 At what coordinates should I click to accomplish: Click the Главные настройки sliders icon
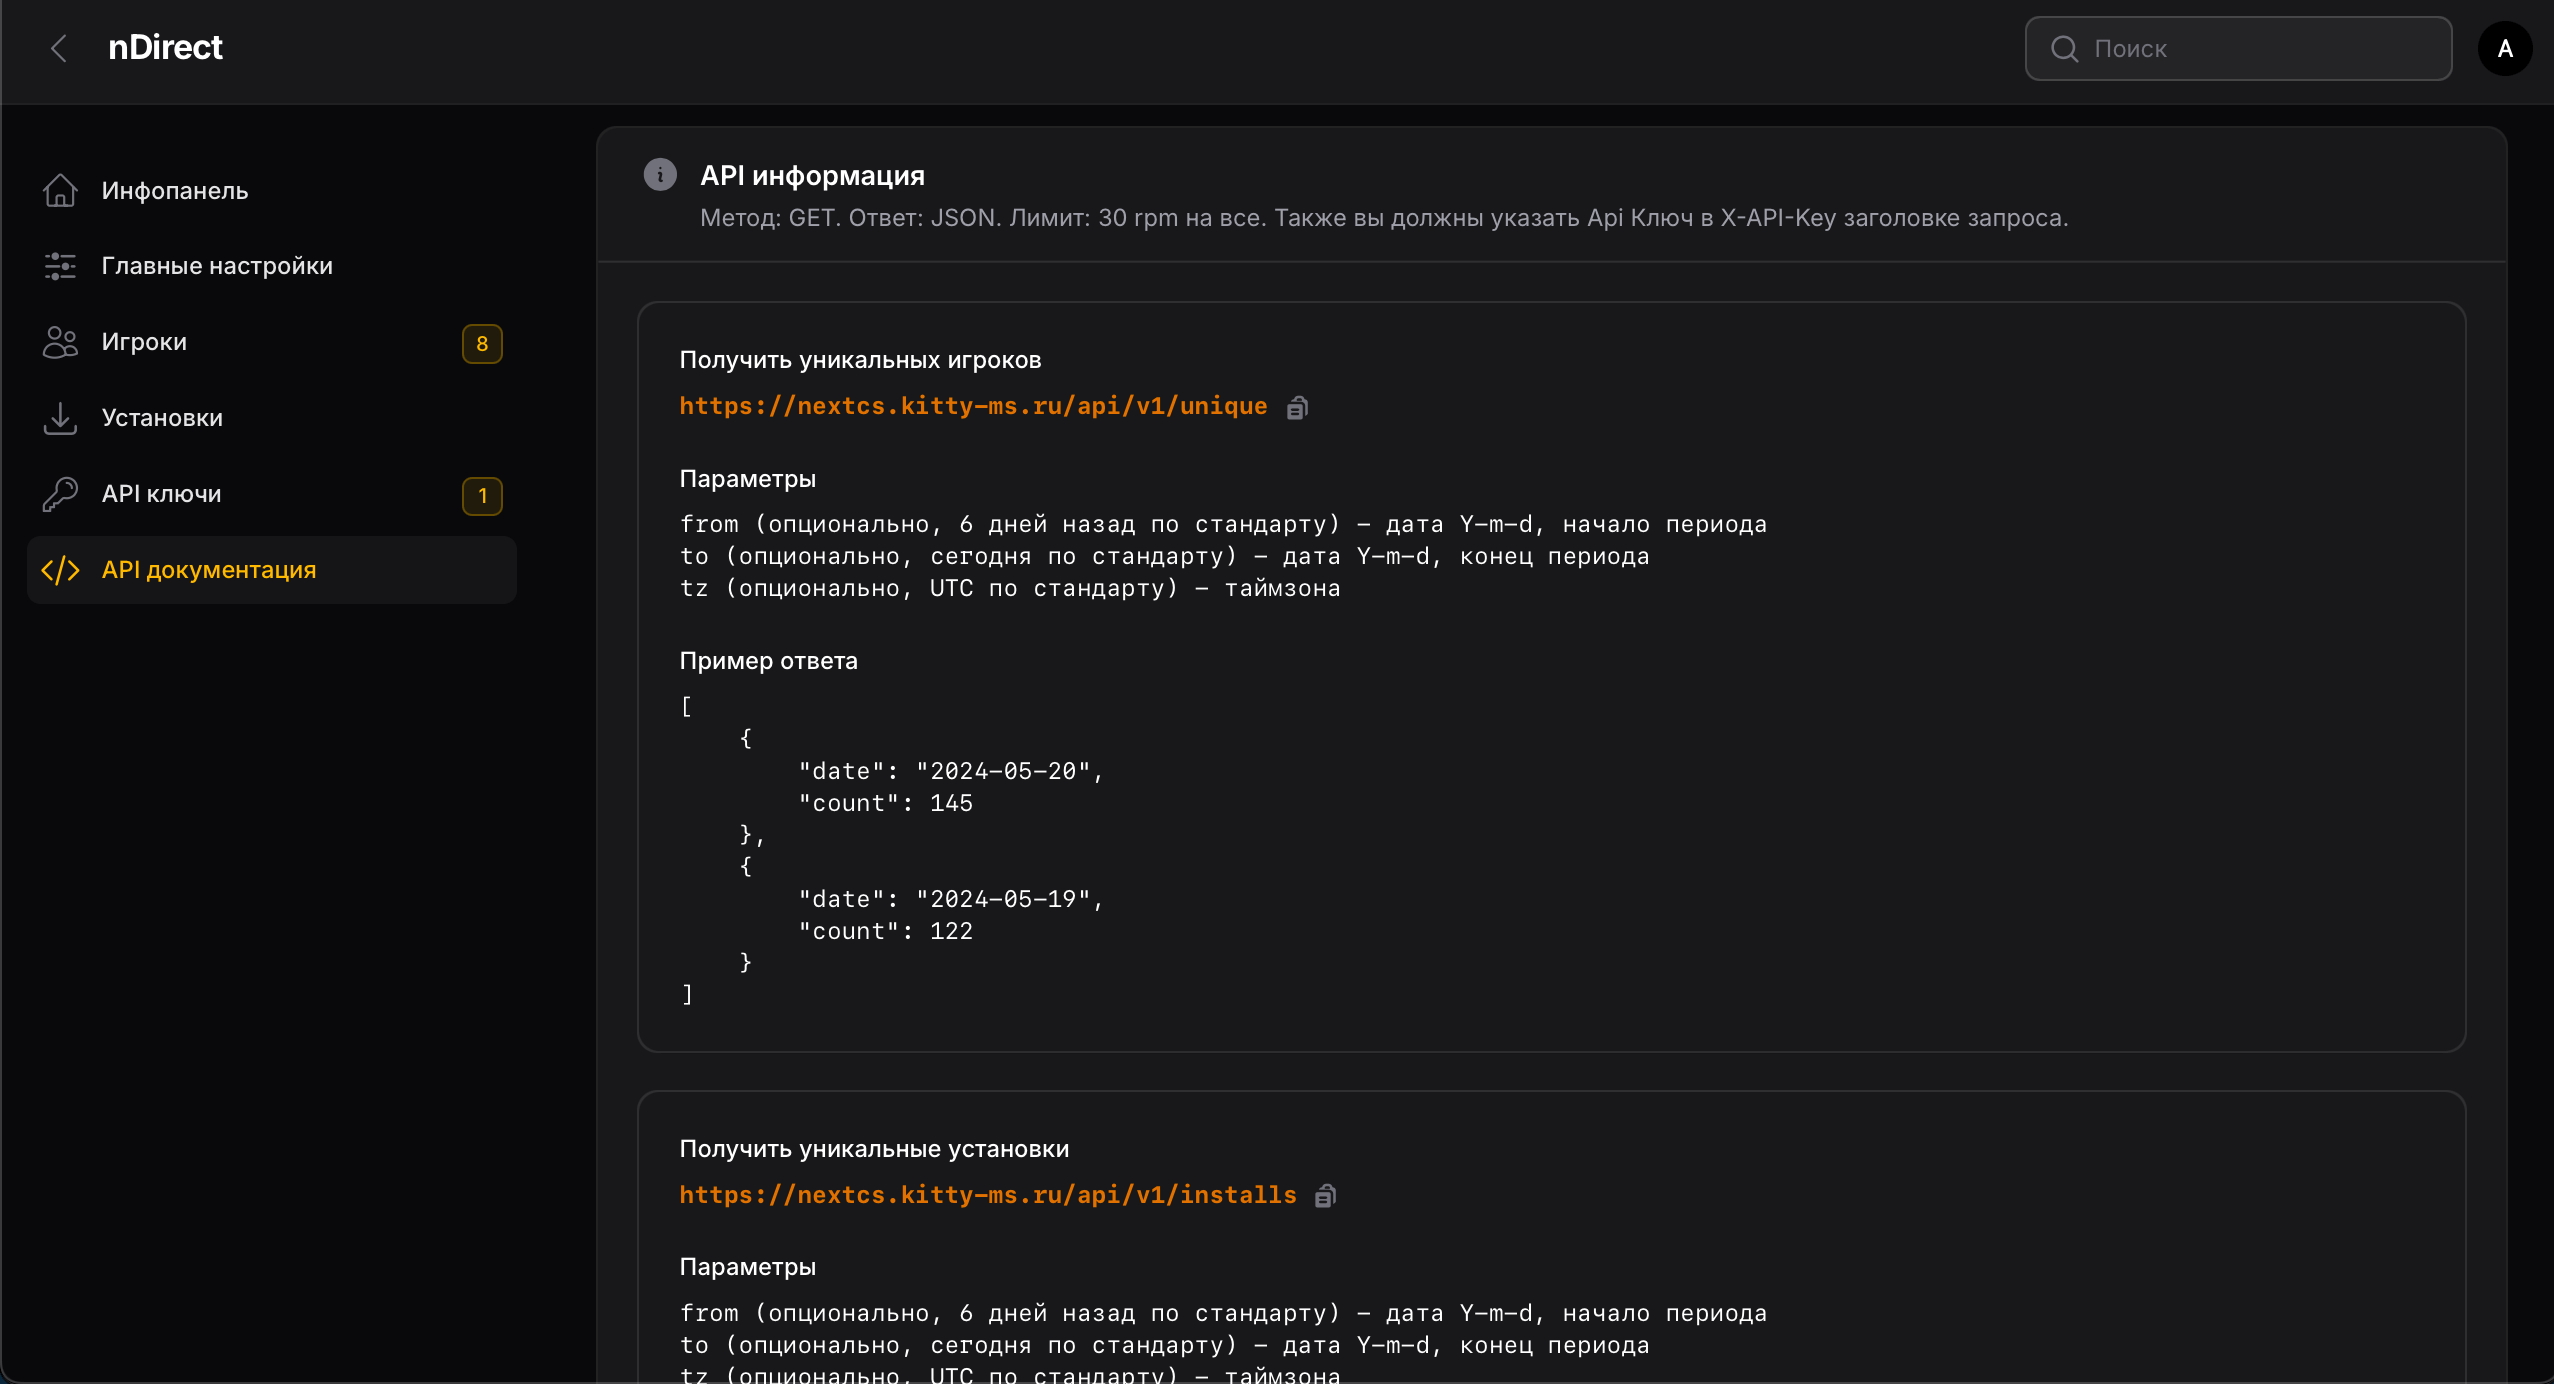pyautogui.click(x=60, y=266)
